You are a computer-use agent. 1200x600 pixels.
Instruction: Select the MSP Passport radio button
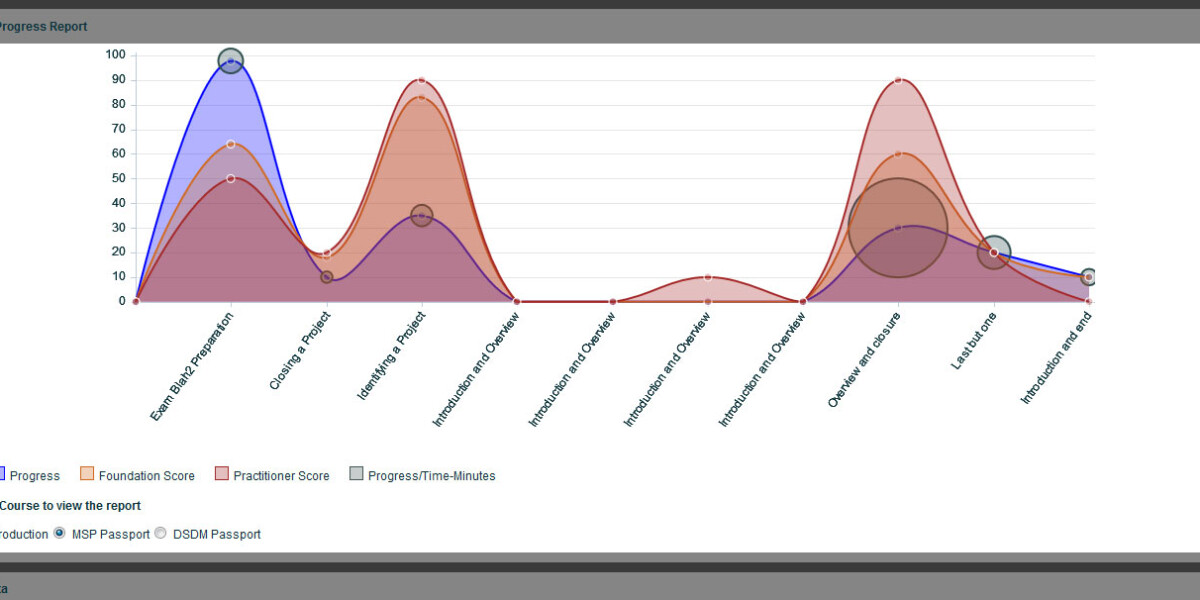coord(59,534)
